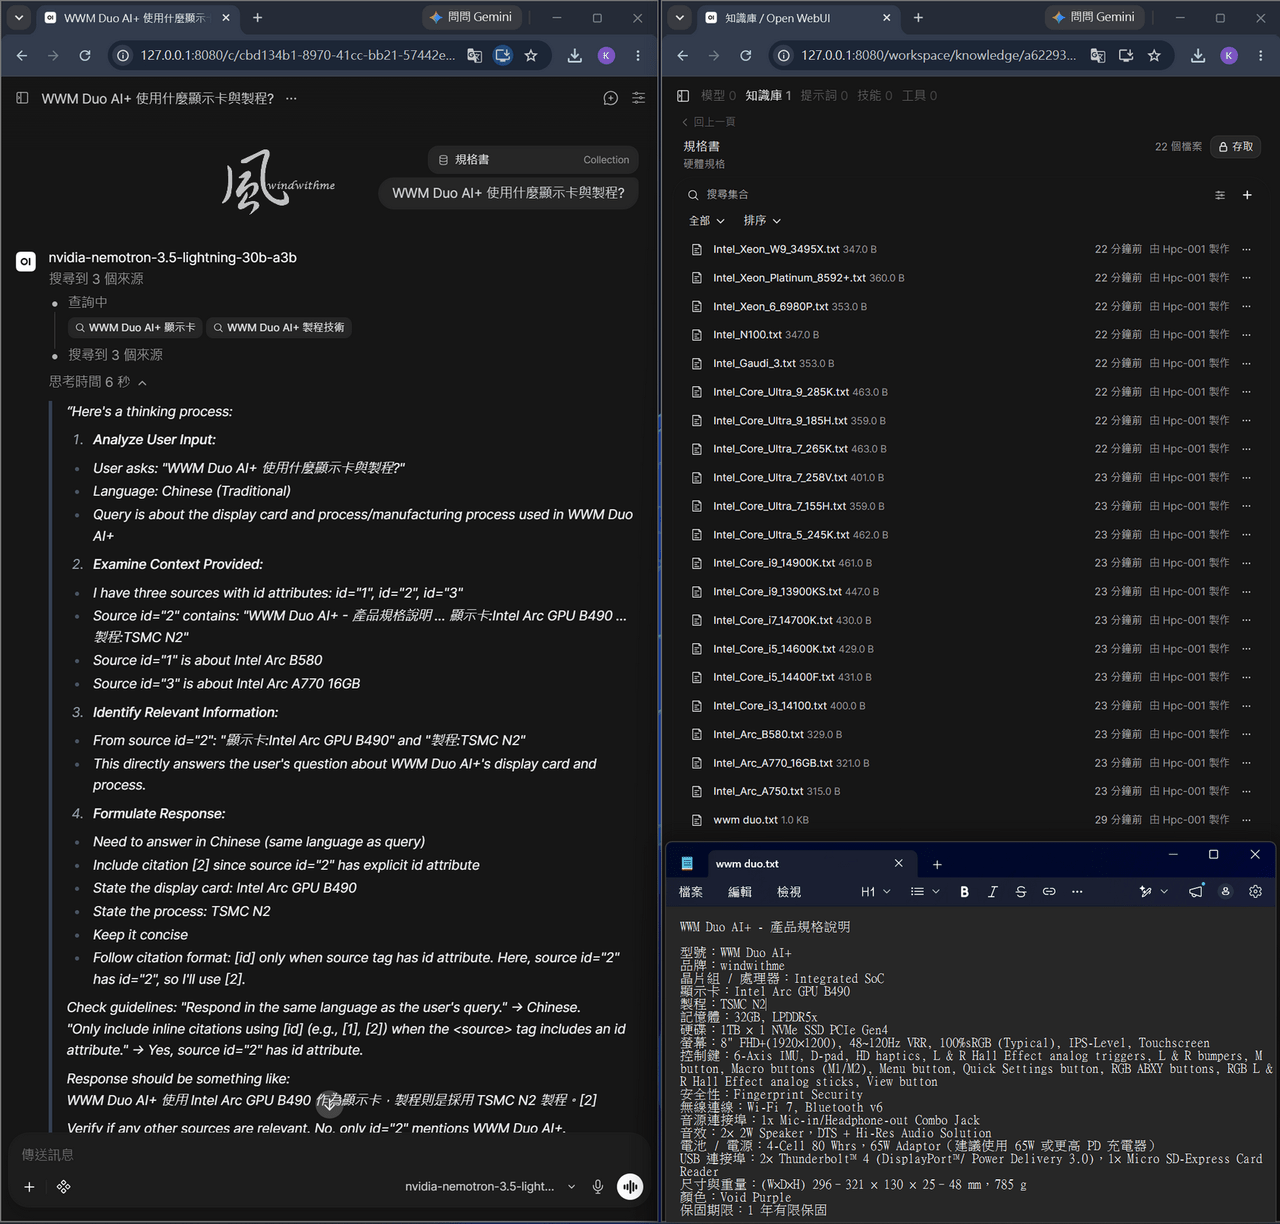The width and height of the screenshot is (1280, 1224).
Task: Collapse the 思考時間 6 秒 thinking section
Action: tap(98, 382)
